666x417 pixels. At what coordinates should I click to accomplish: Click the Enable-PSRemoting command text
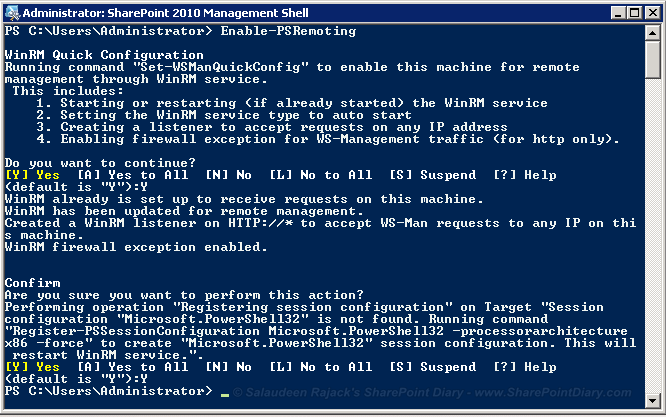(x=288, y=31)
